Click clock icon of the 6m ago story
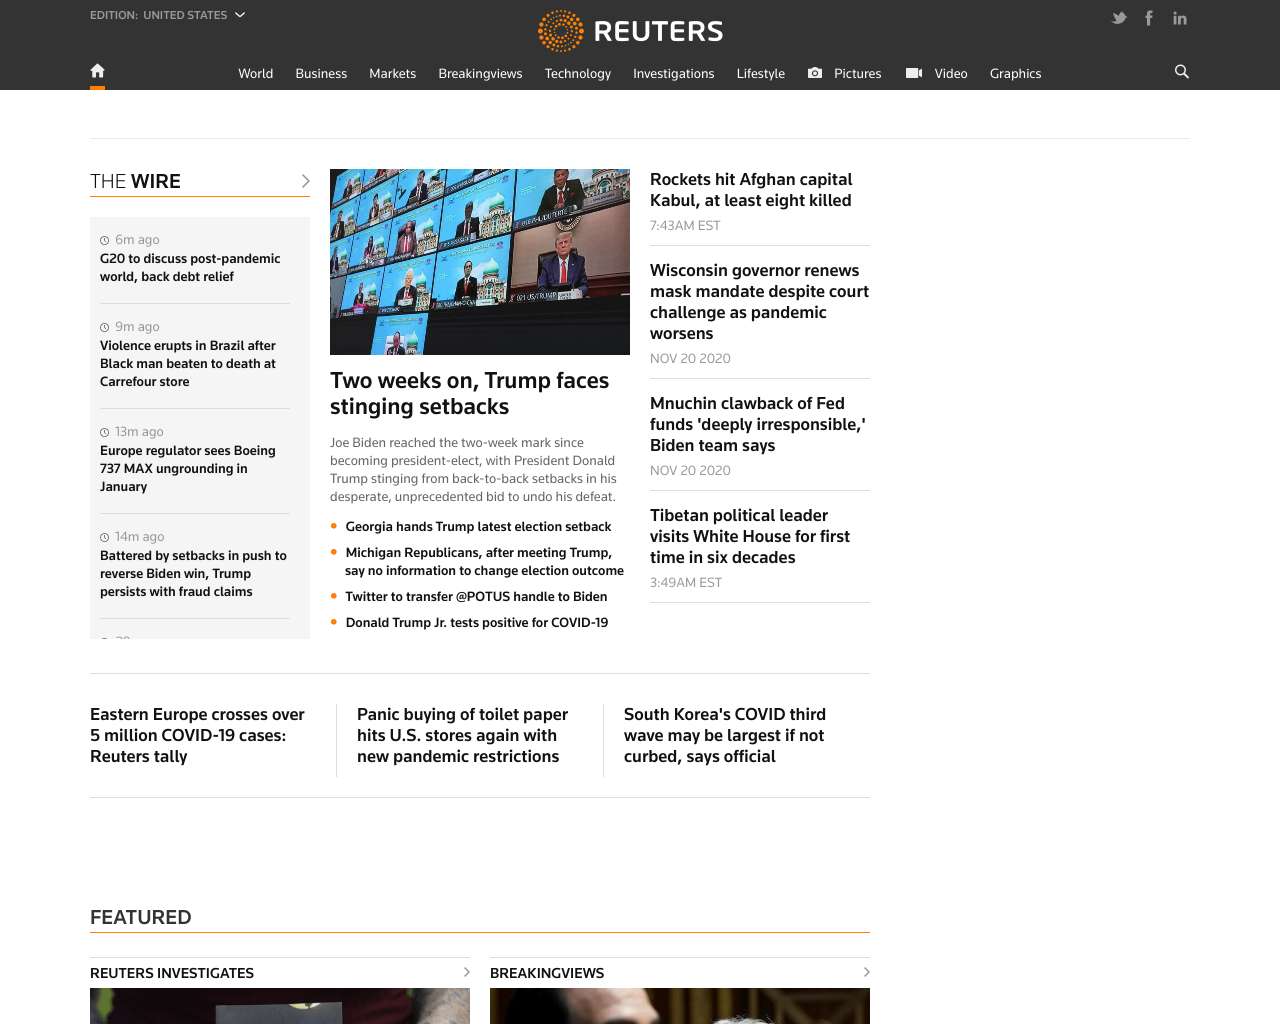 (104, 240)
